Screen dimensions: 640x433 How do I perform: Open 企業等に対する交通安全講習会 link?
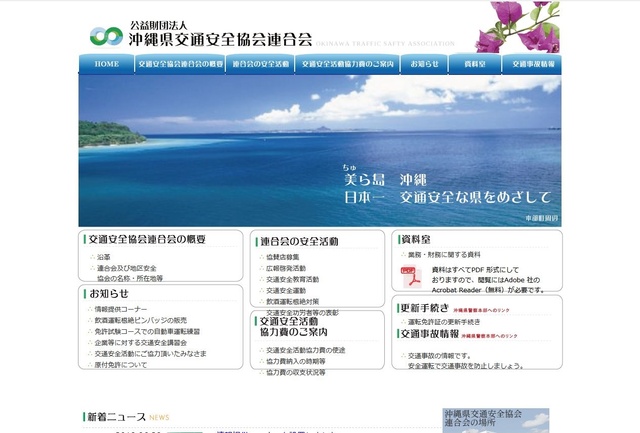(141, 342)
